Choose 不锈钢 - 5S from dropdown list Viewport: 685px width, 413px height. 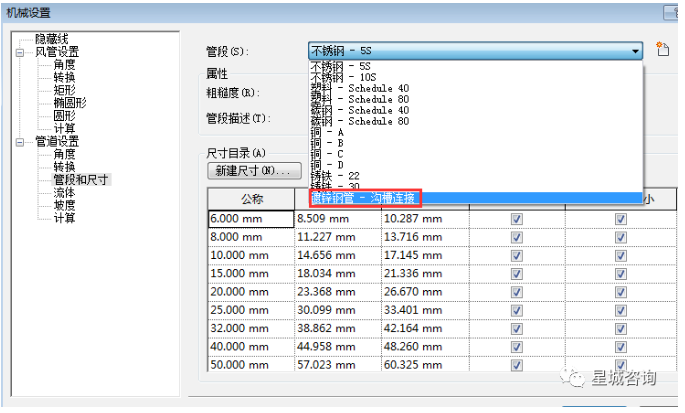coord(476,66)
